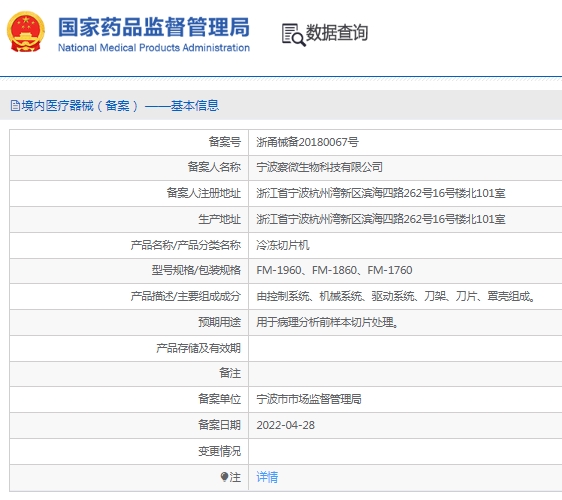The height and width of the screenshot is (500, 562).
Task: Select the 备案号 label cell
Action: [x=225, y=142]
